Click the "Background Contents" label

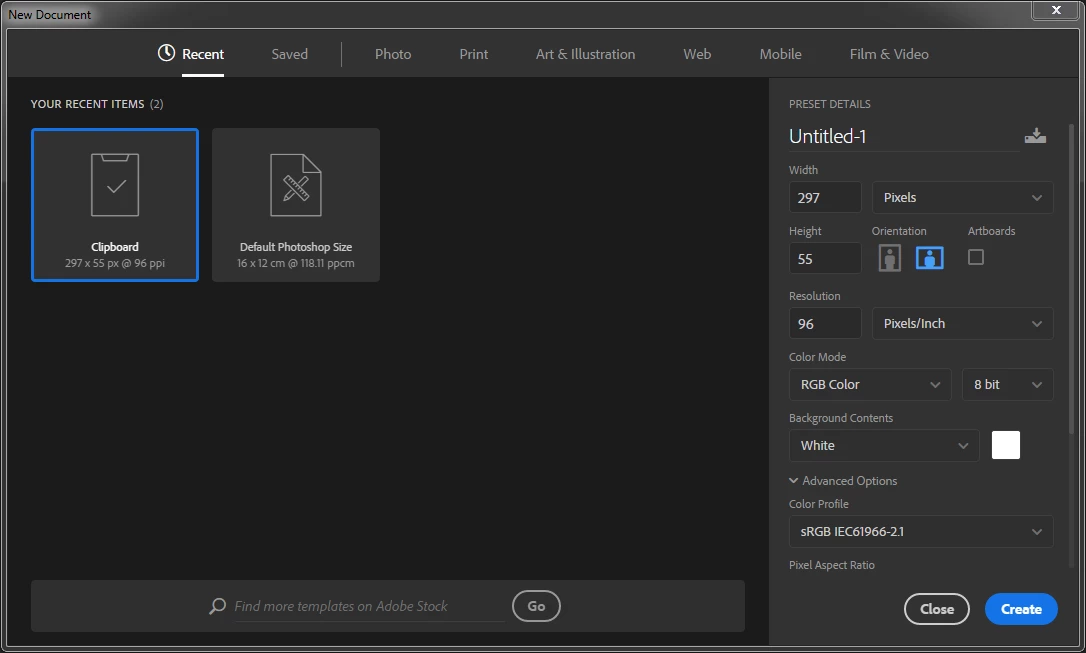click(x=840, y=418)
